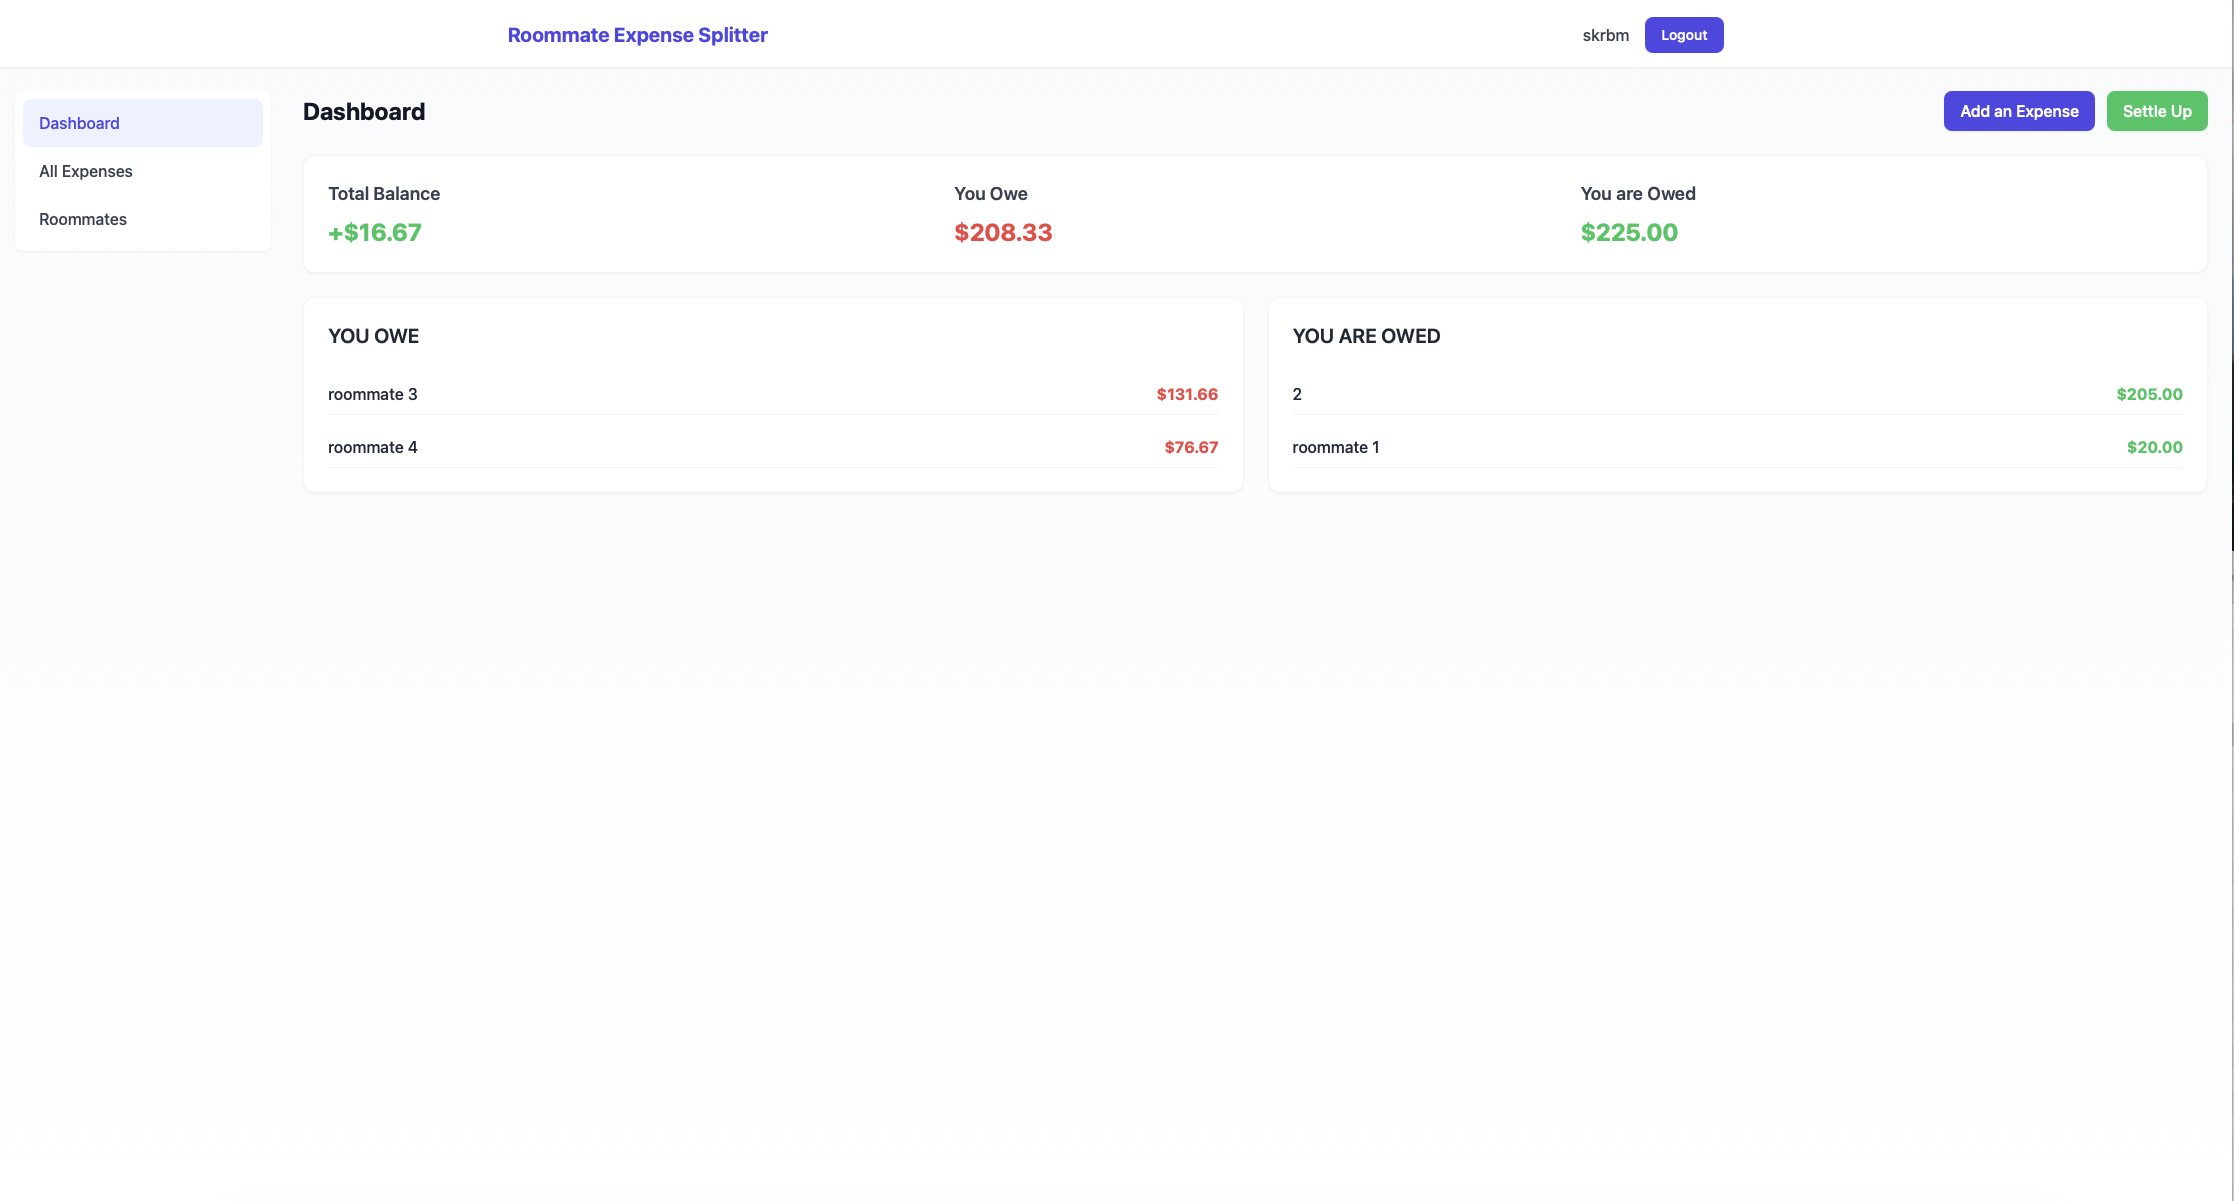Click the $225.00 You are Owed total

coord(1629,232)
